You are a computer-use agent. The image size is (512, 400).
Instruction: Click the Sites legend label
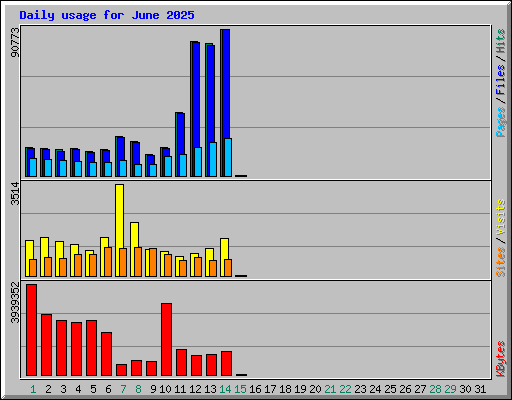500,262
